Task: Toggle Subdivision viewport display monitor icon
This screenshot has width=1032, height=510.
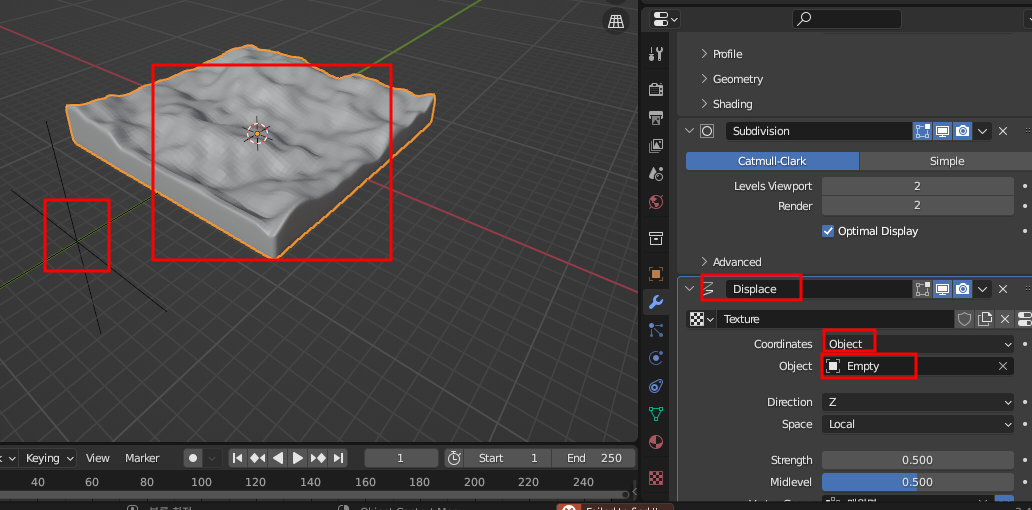Action: (942, 131)
